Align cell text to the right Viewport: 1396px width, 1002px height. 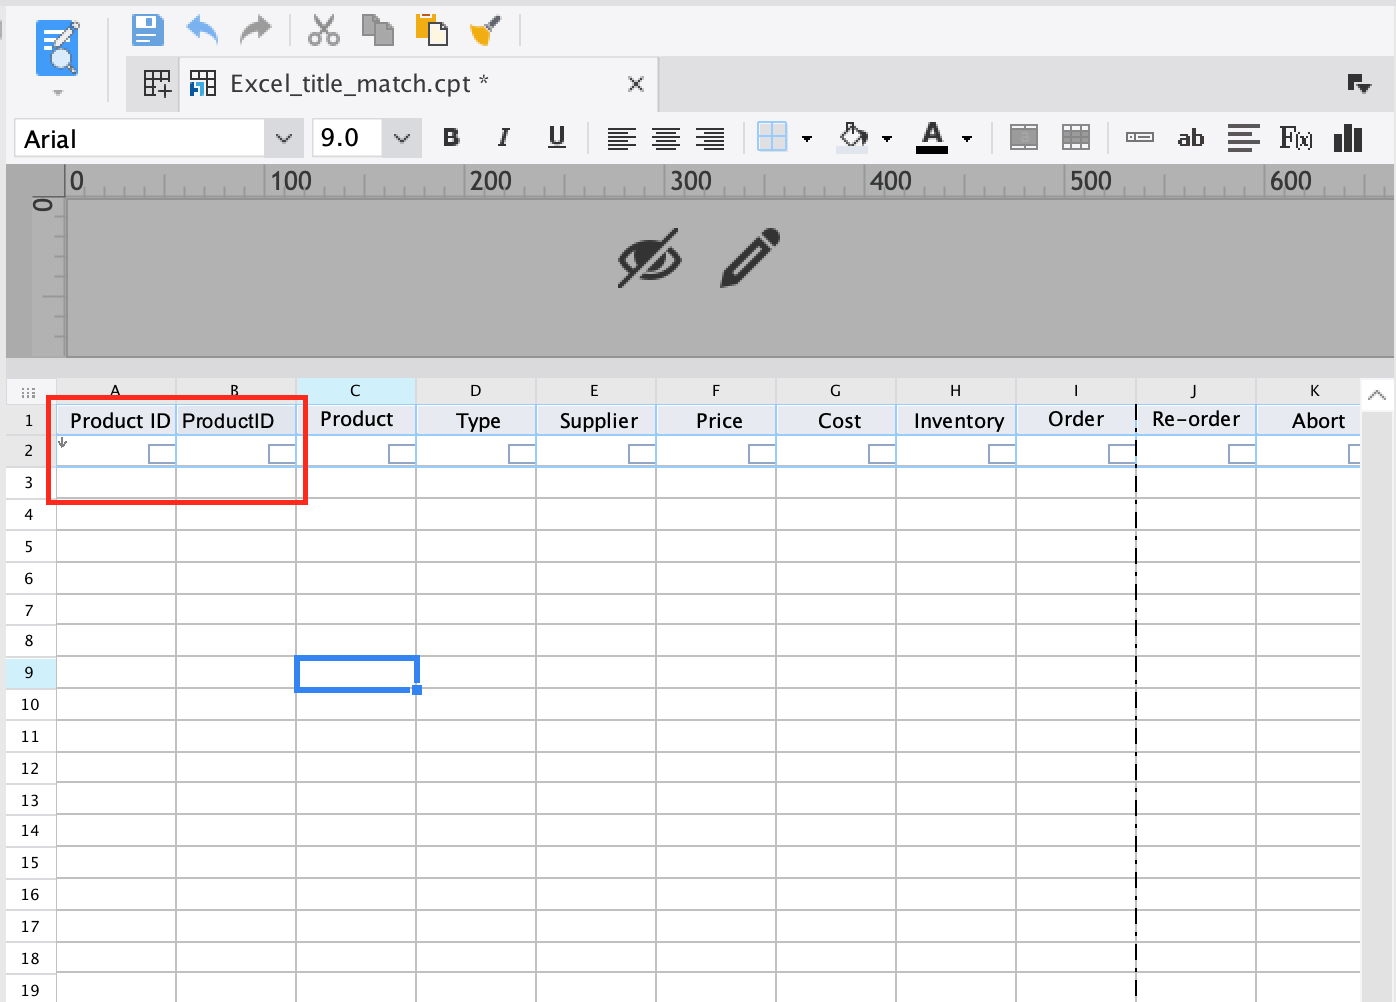[710, 138]
